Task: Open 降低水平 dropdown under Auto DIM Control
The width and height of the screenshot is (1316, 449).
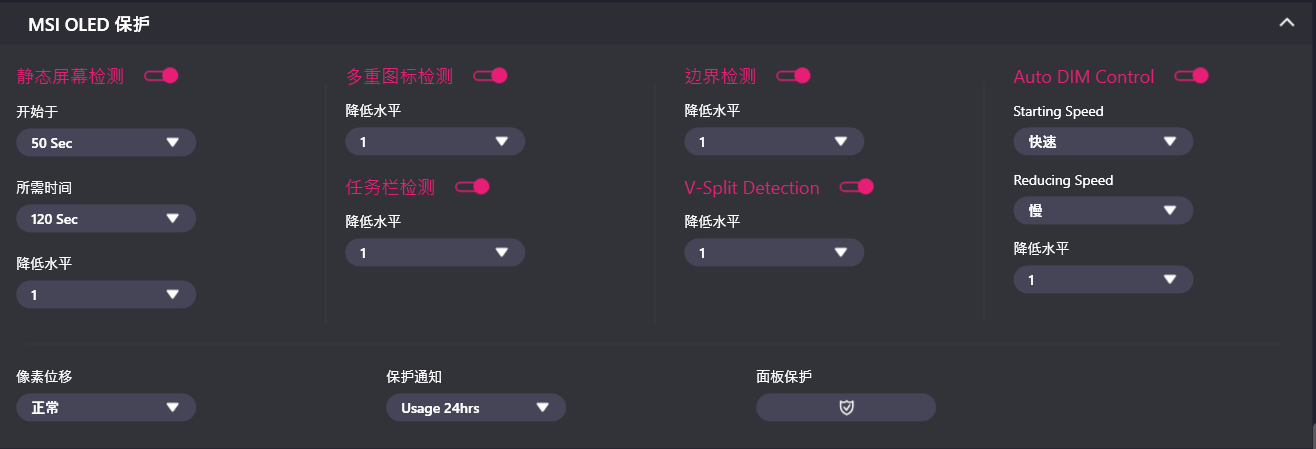Action: (x=1103, y=280)
